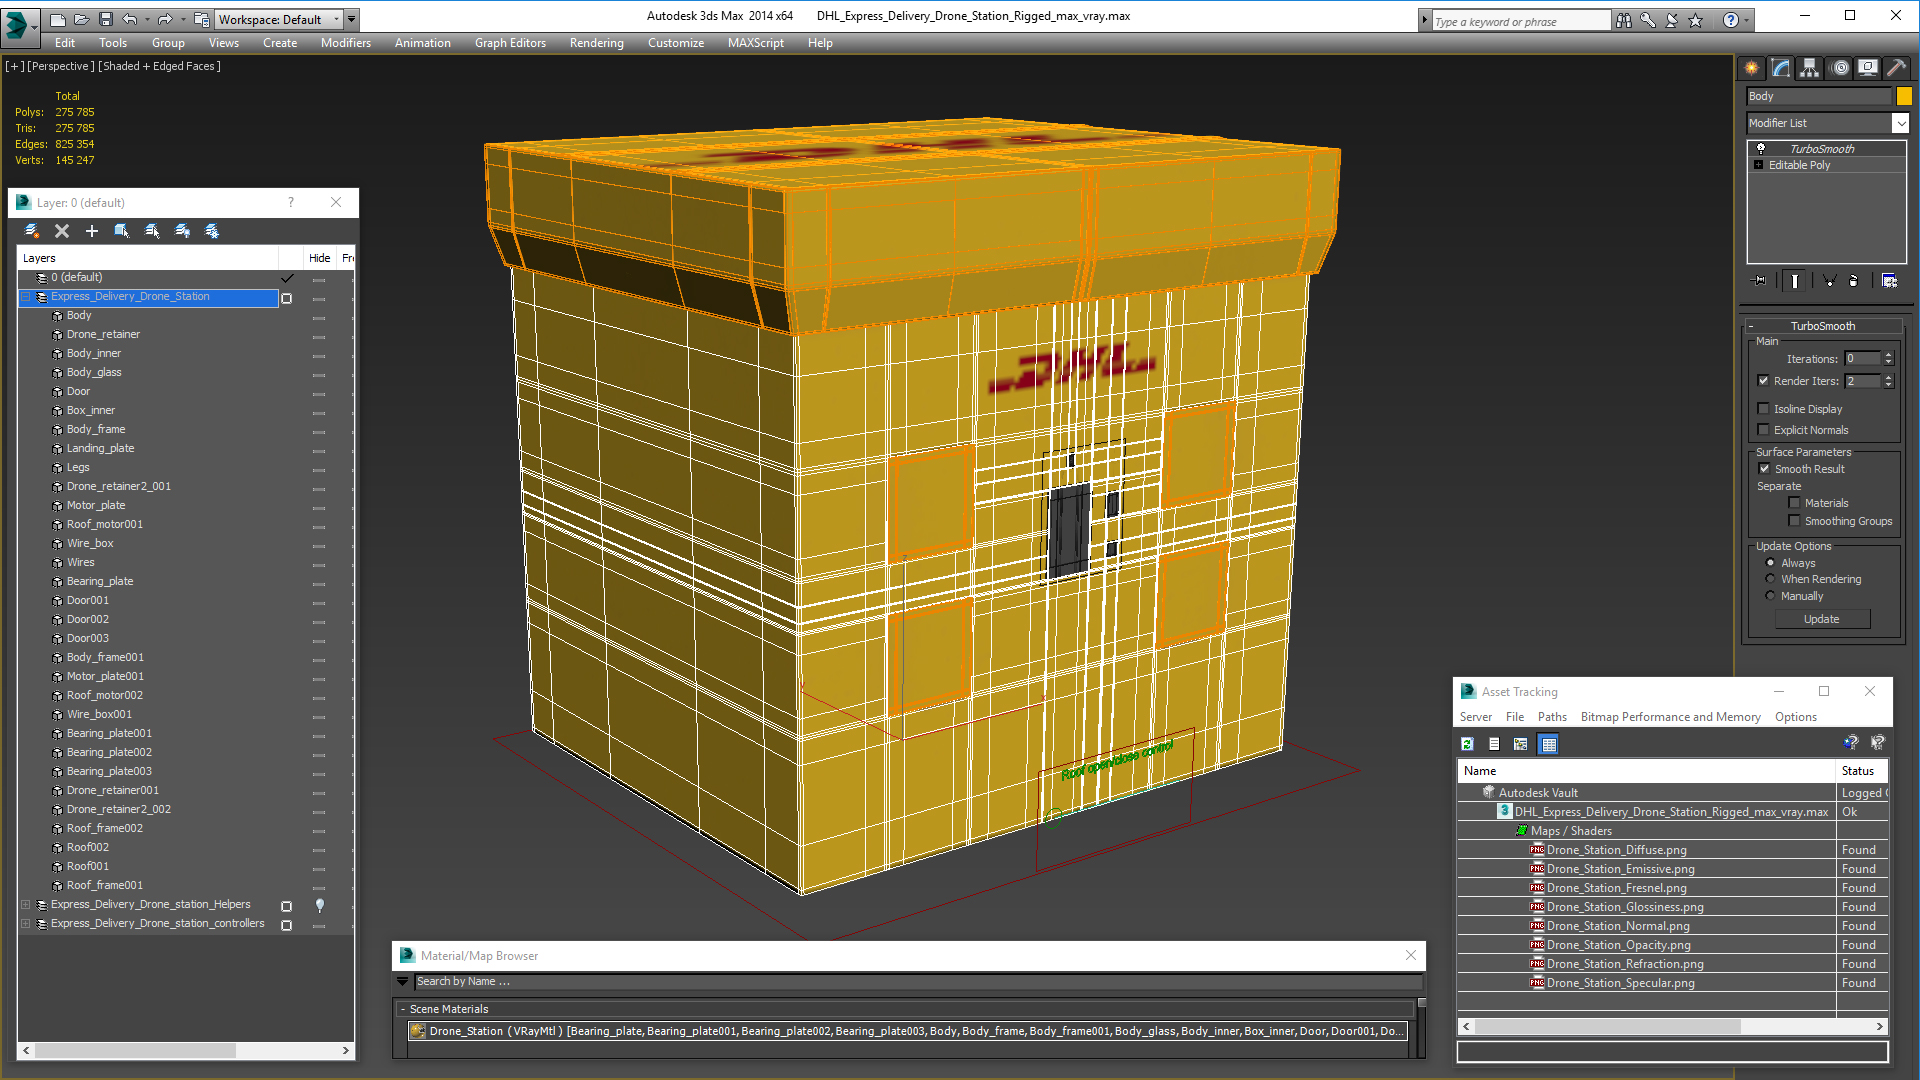Click the New Scene icon
This screenshot has width=1920, height=1080.
(x=58, y=19)
